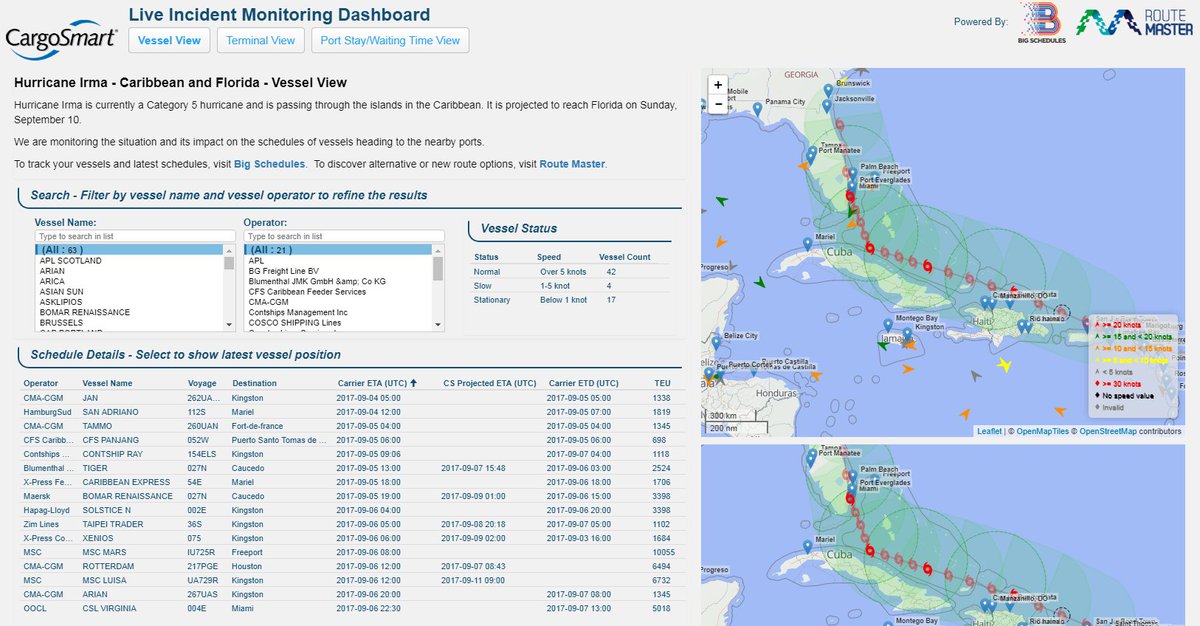Select the Brunswick port pin
Screen dimensions: 1200x626
828,92
